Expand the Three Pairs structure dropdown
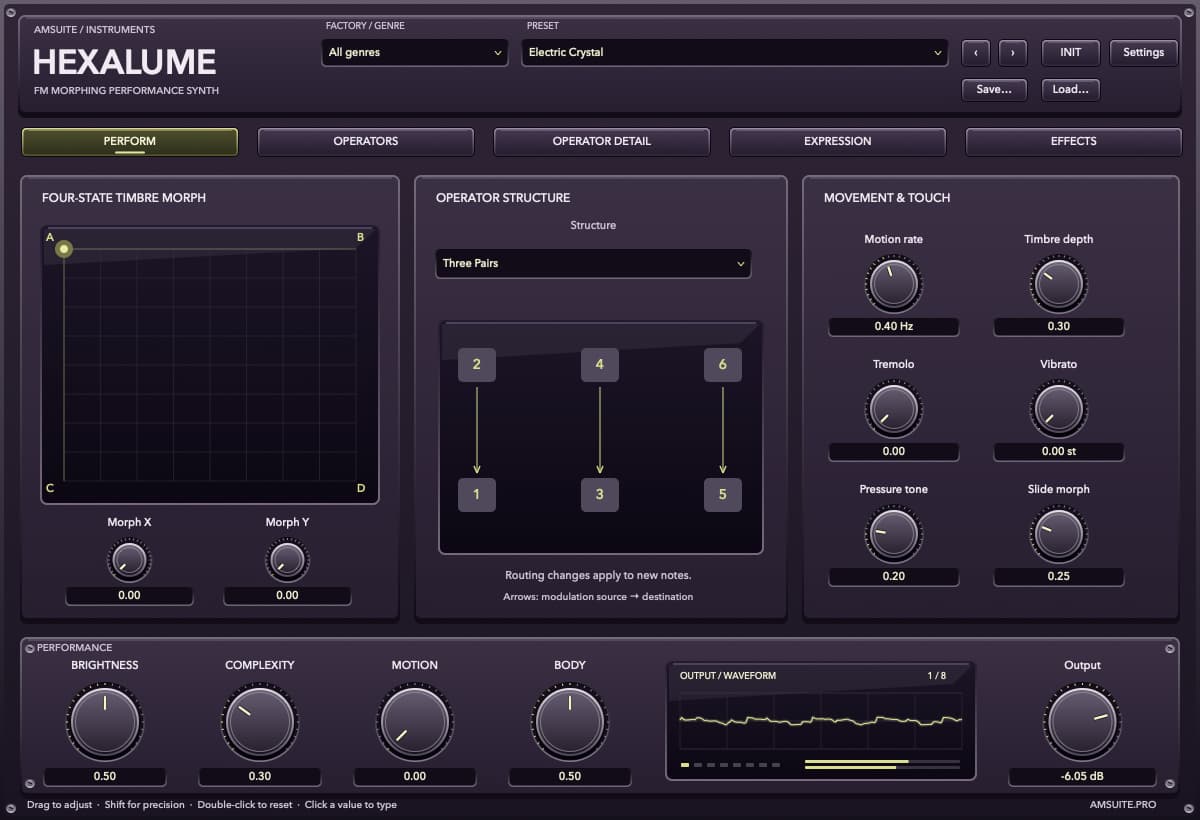The height and width of the screenshot is (820, 1200). pos(593,263)
